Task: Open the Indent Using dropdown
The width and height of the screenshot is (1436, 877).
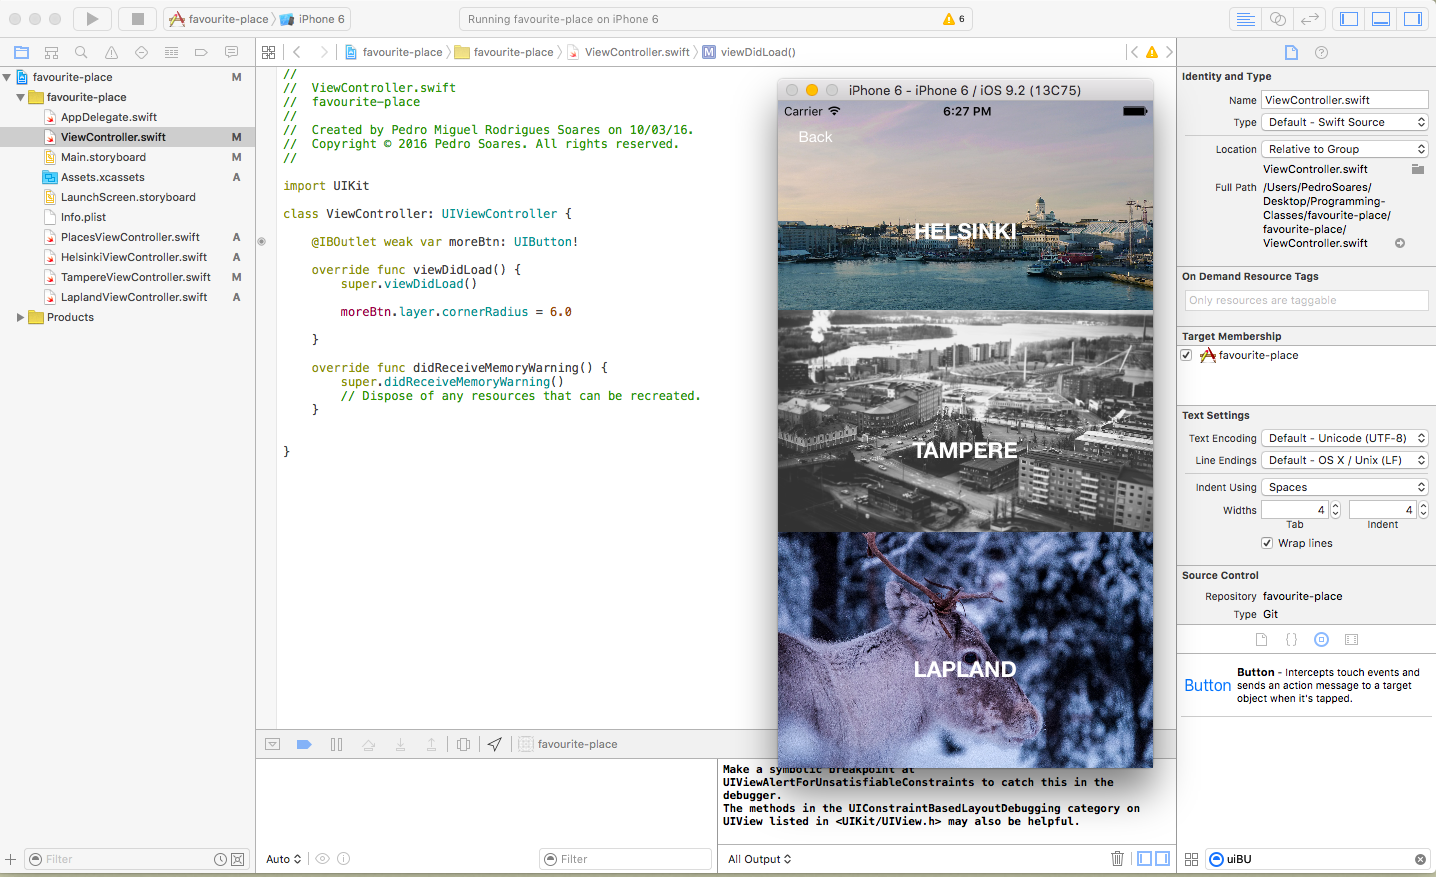Action: (1345, 487)
